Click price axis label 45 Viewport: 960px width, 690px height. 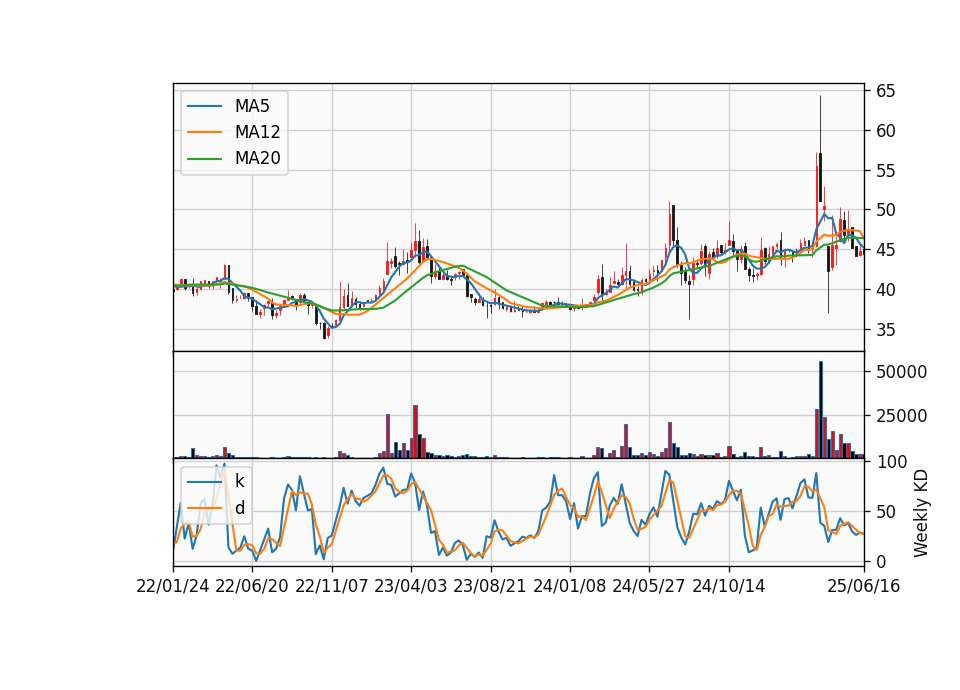click(x=885, y=250)
